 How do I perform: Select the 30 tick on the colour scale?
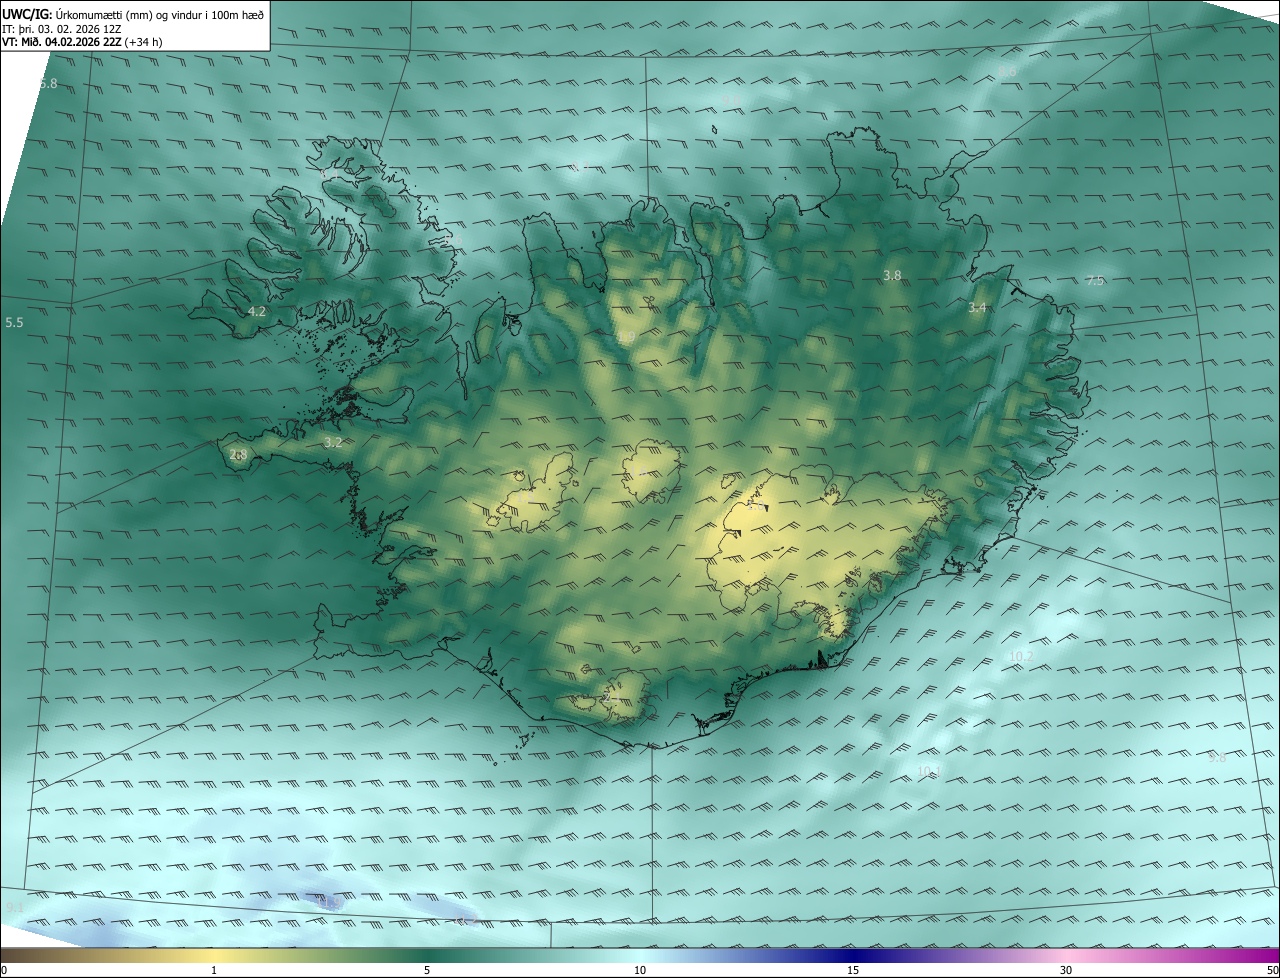(1066, 970)
